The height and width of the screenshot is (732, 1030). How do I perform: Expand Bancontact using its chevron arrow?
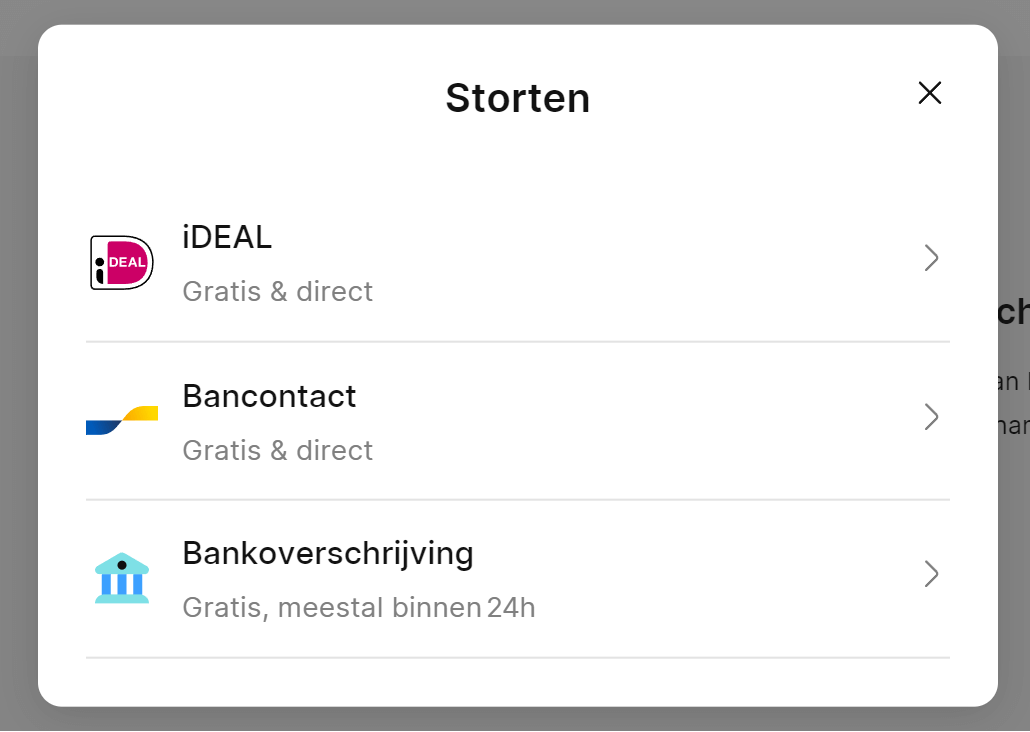931,417
